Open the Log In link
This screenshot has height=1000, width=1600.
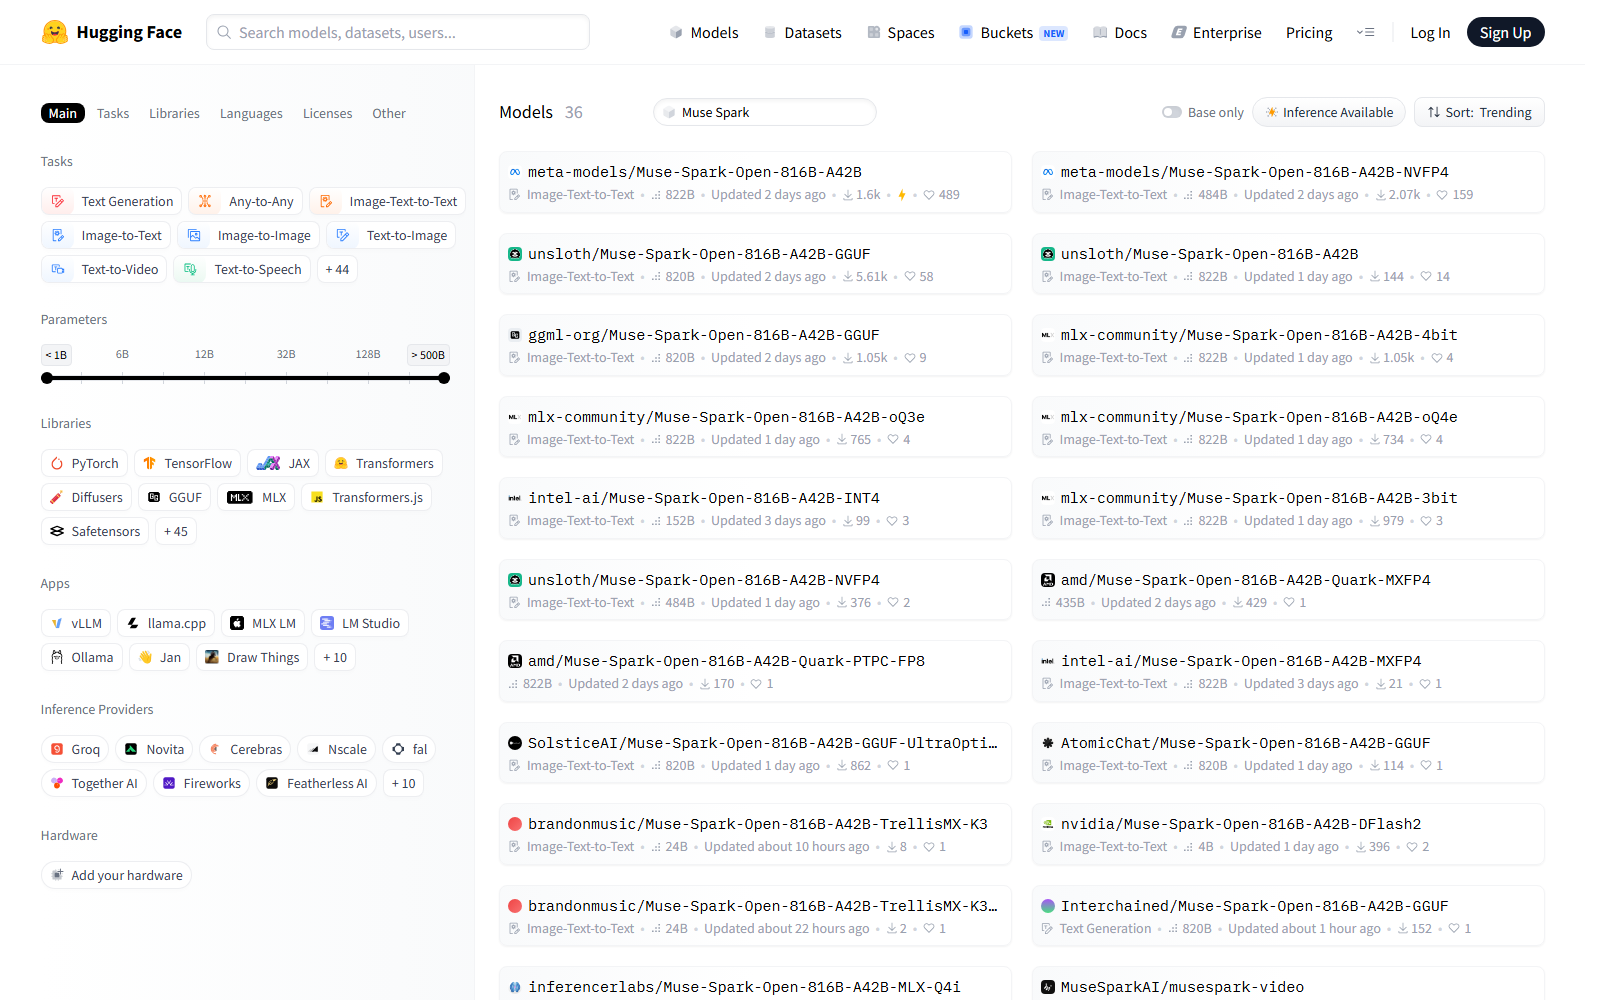pyautogui.click(x=1430, y=32)
